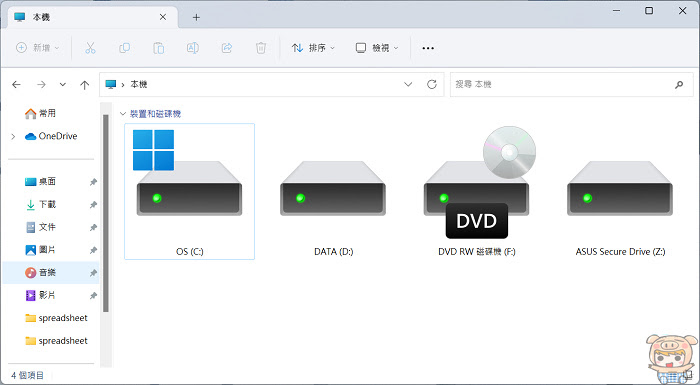Select the OS (C:) drive
The width and height of the screenshot is (700, 385).
click(190, 192)
